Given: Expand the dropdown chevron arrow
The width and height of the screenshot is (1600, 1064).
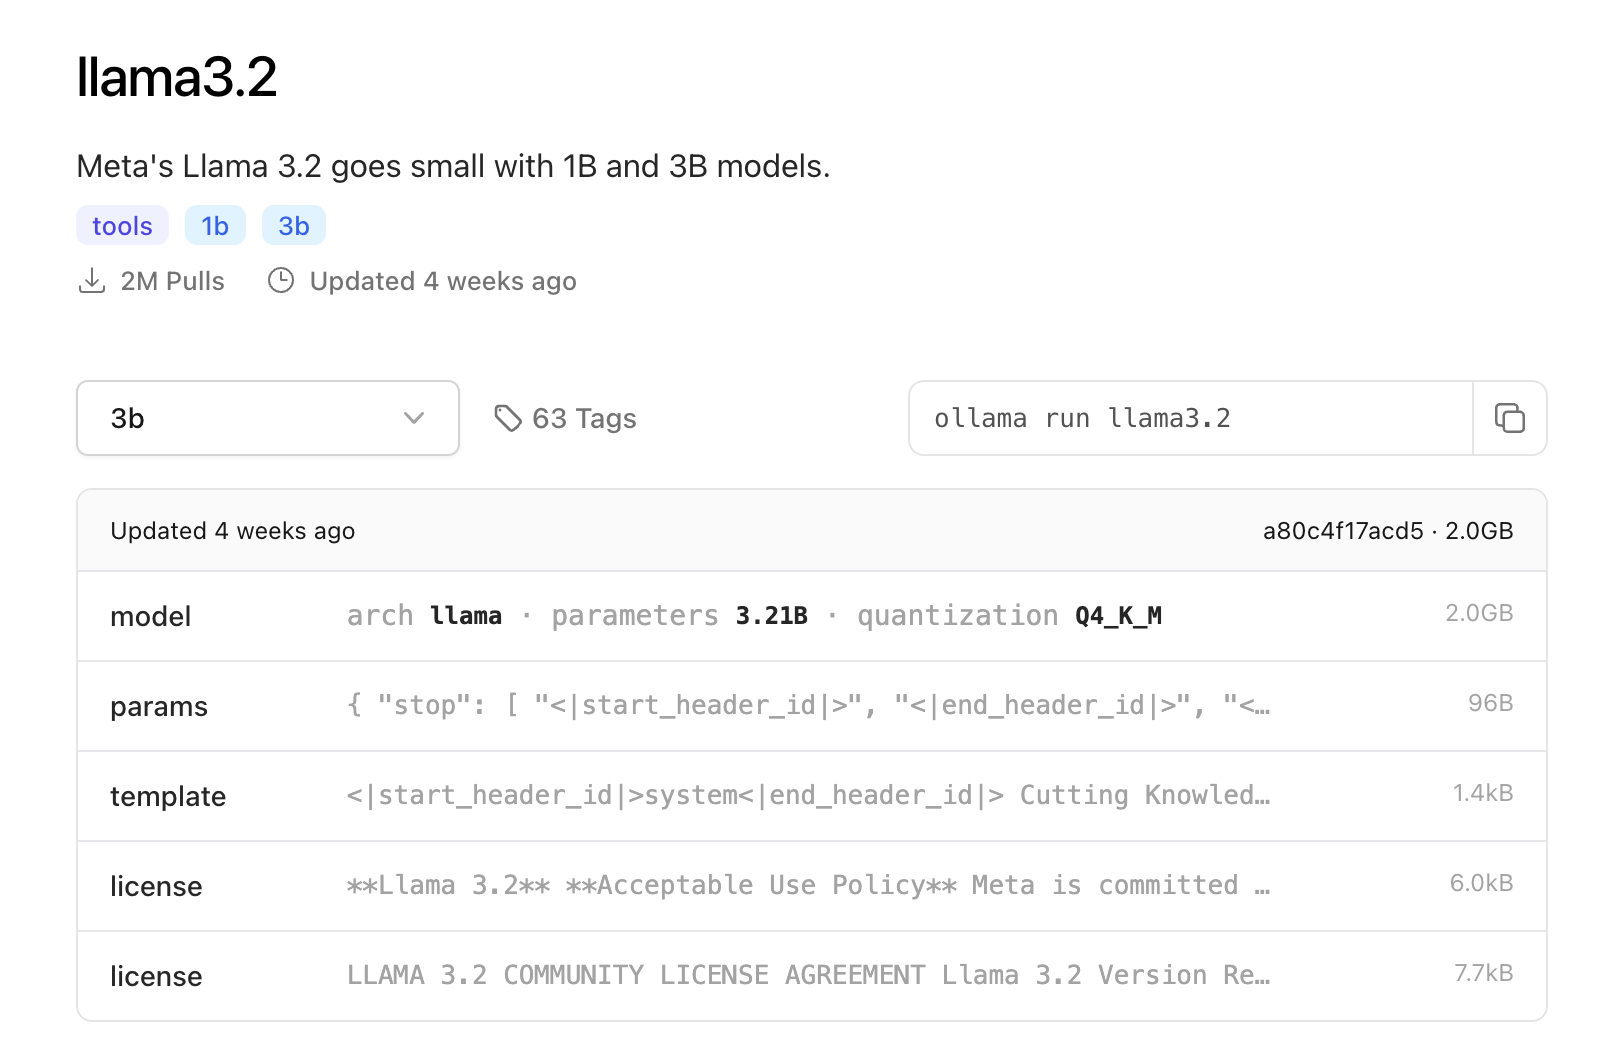Looking at the screenshot, I should coord(414,418).
